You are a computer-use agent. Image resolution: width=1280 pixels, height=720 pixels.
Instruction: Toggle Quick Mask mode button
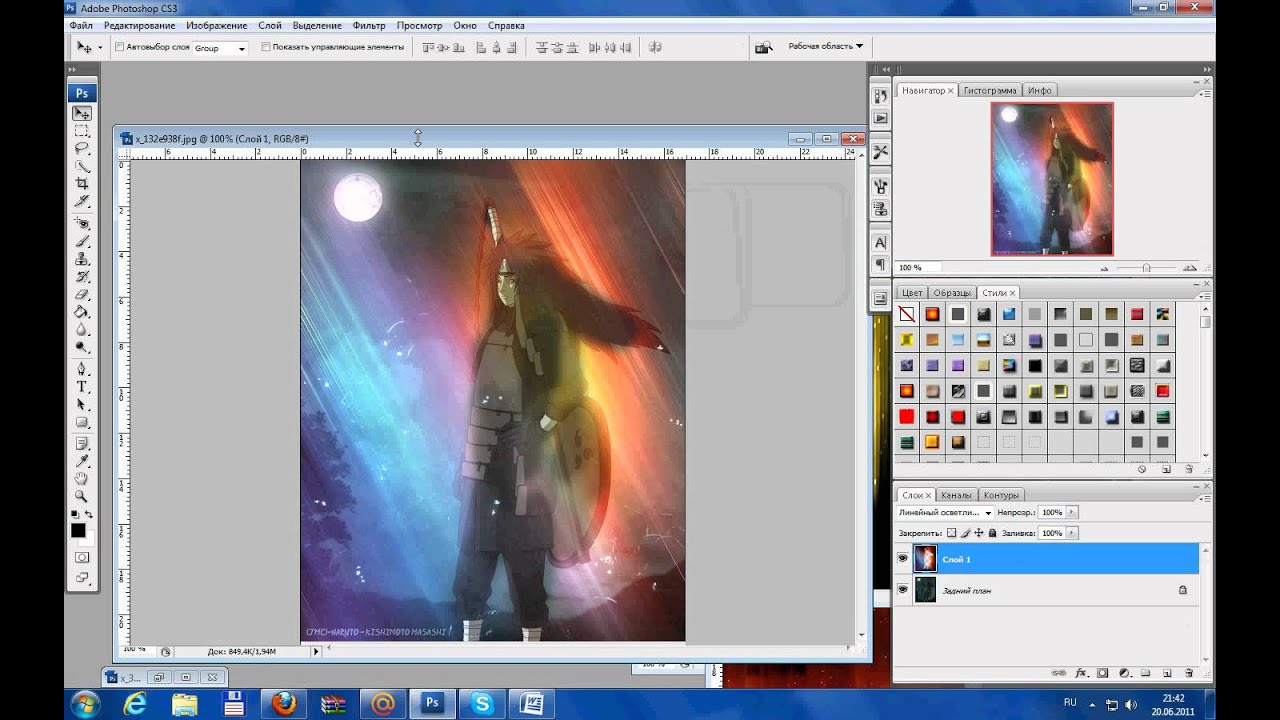(82, 557)
